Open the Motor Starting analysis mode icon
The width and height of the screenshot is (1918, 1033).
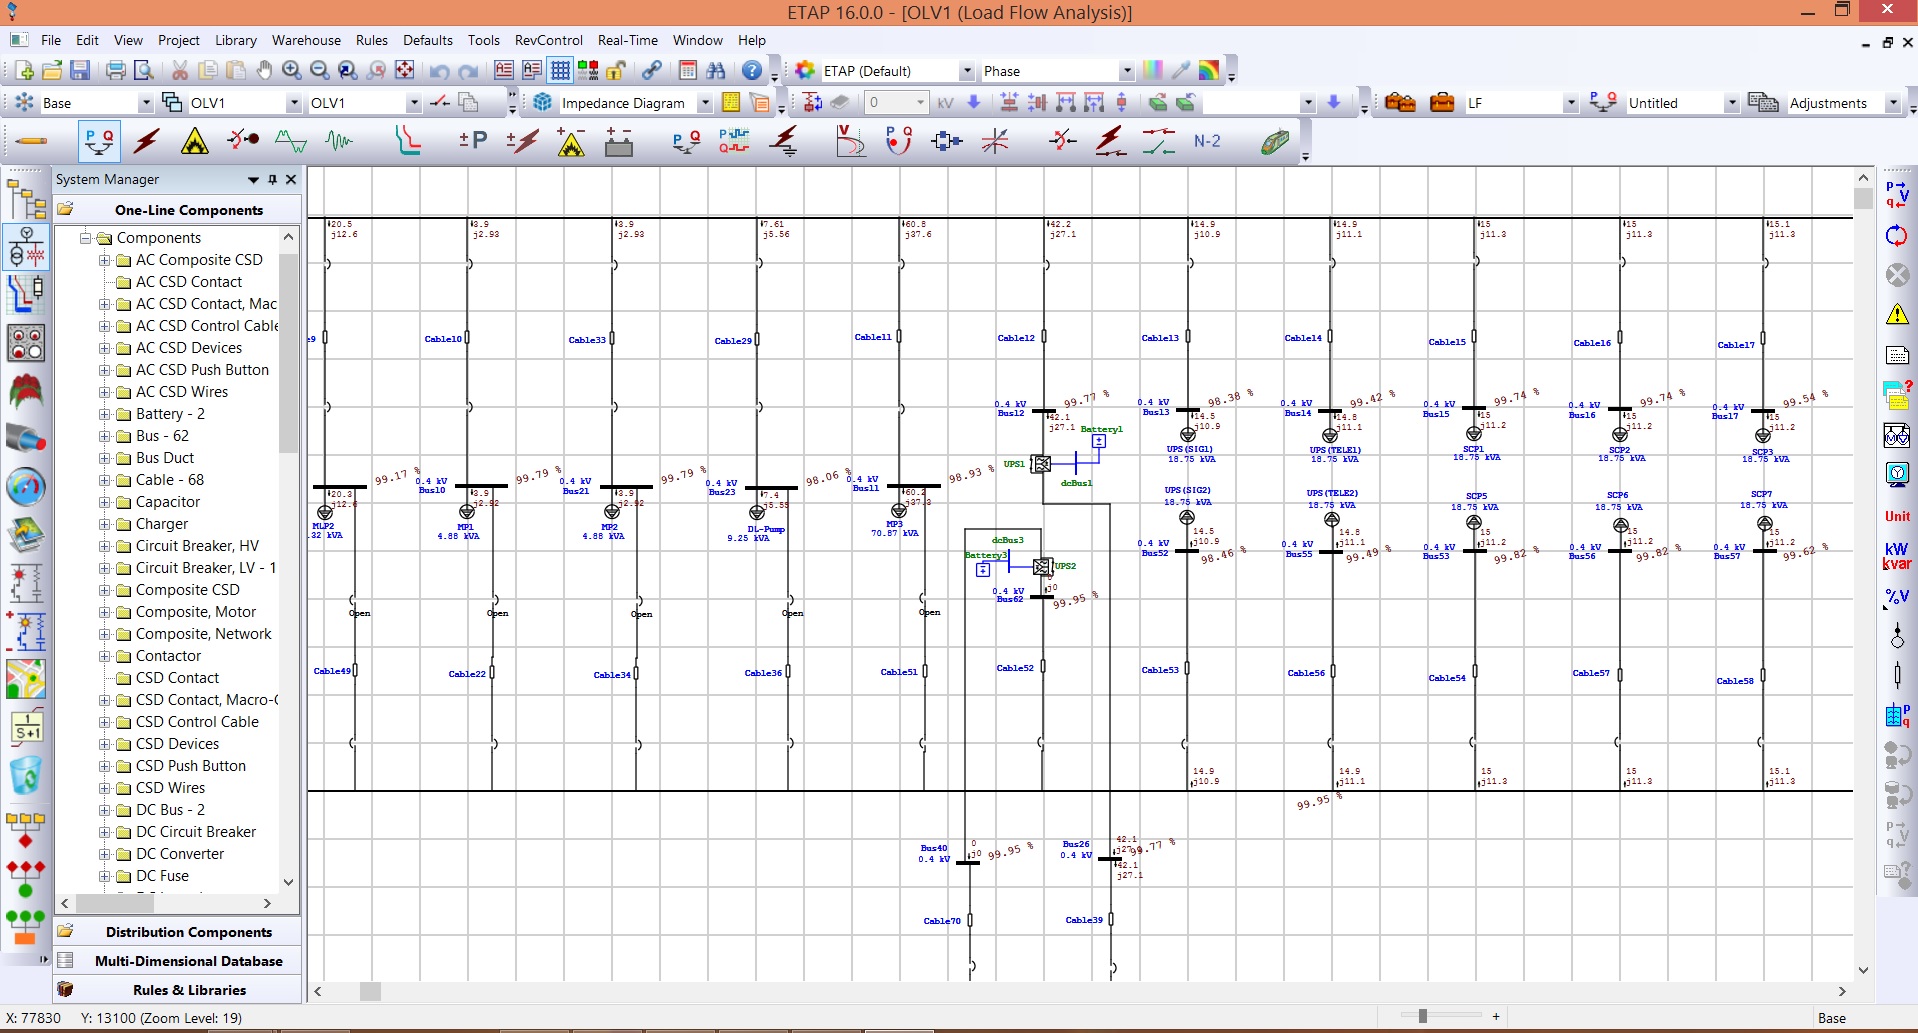point(243,141)
